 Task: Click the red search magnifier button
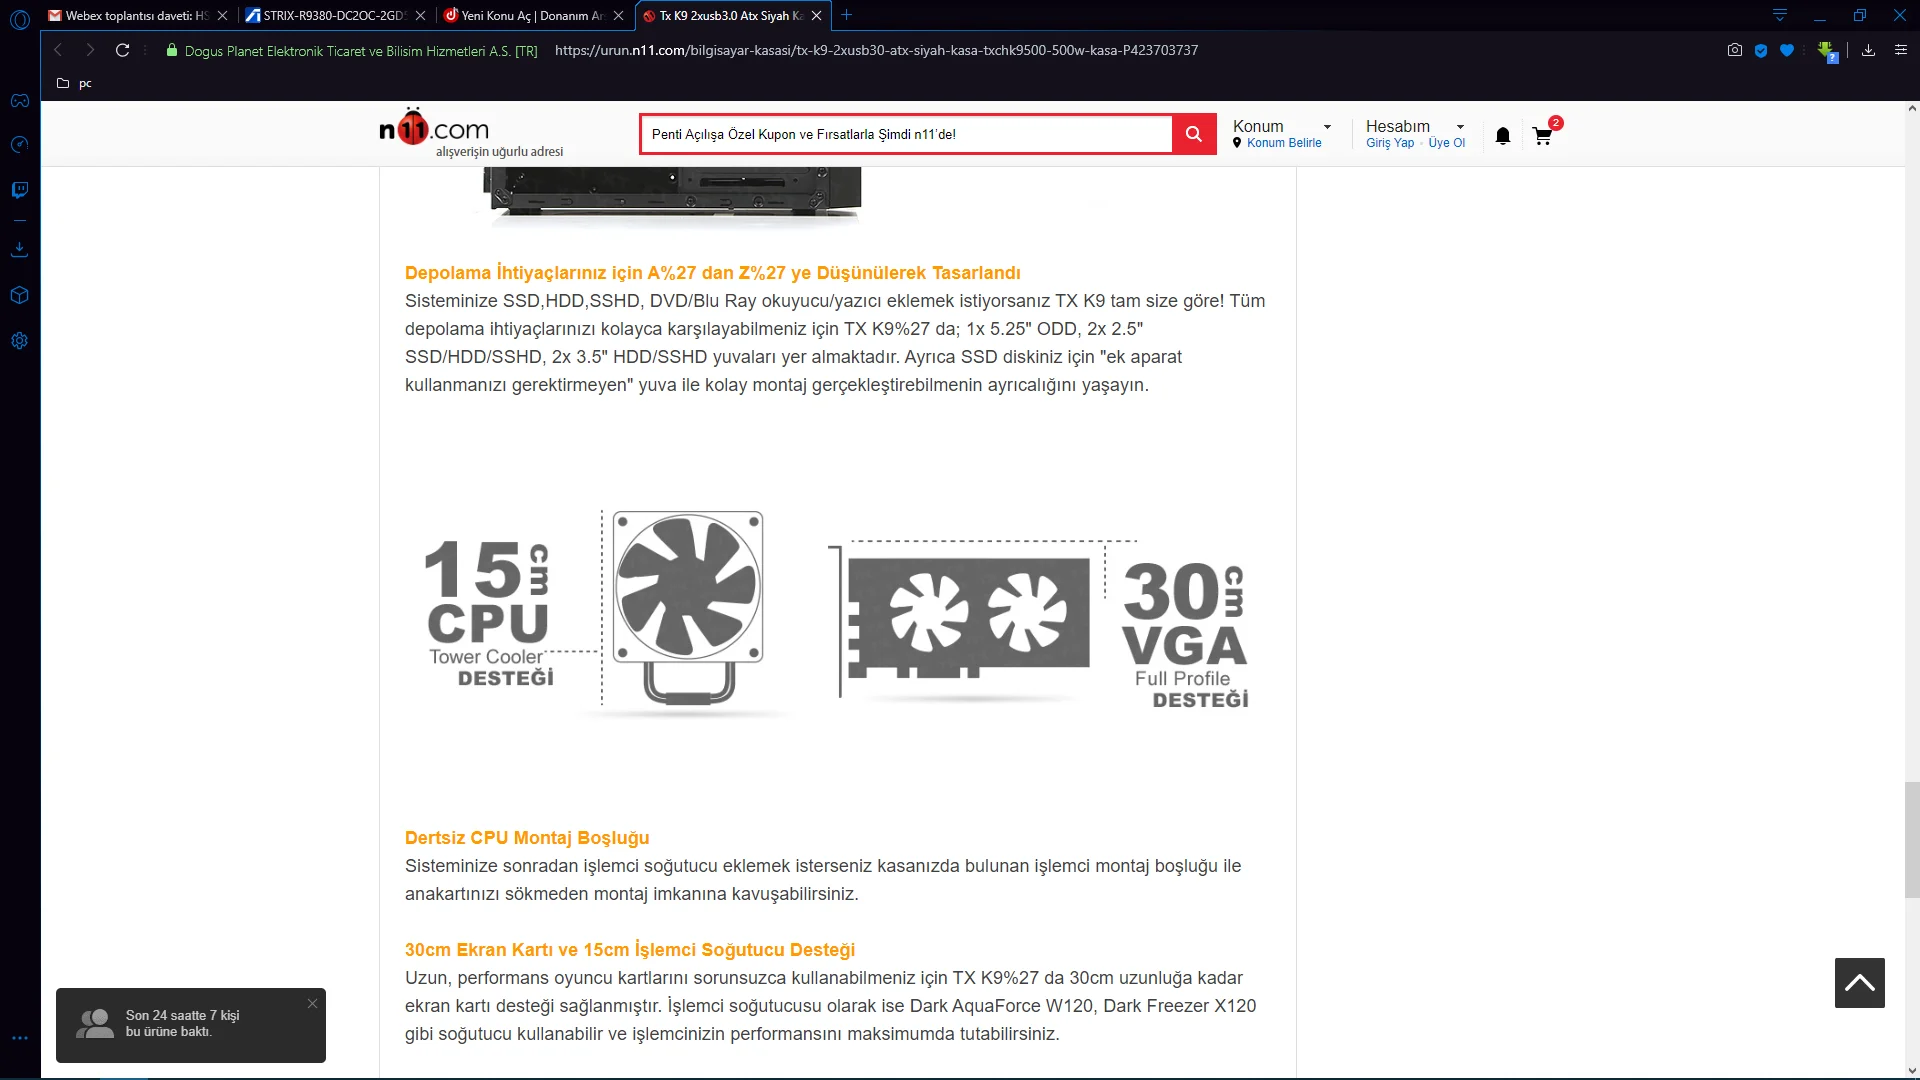[1194, 134]
